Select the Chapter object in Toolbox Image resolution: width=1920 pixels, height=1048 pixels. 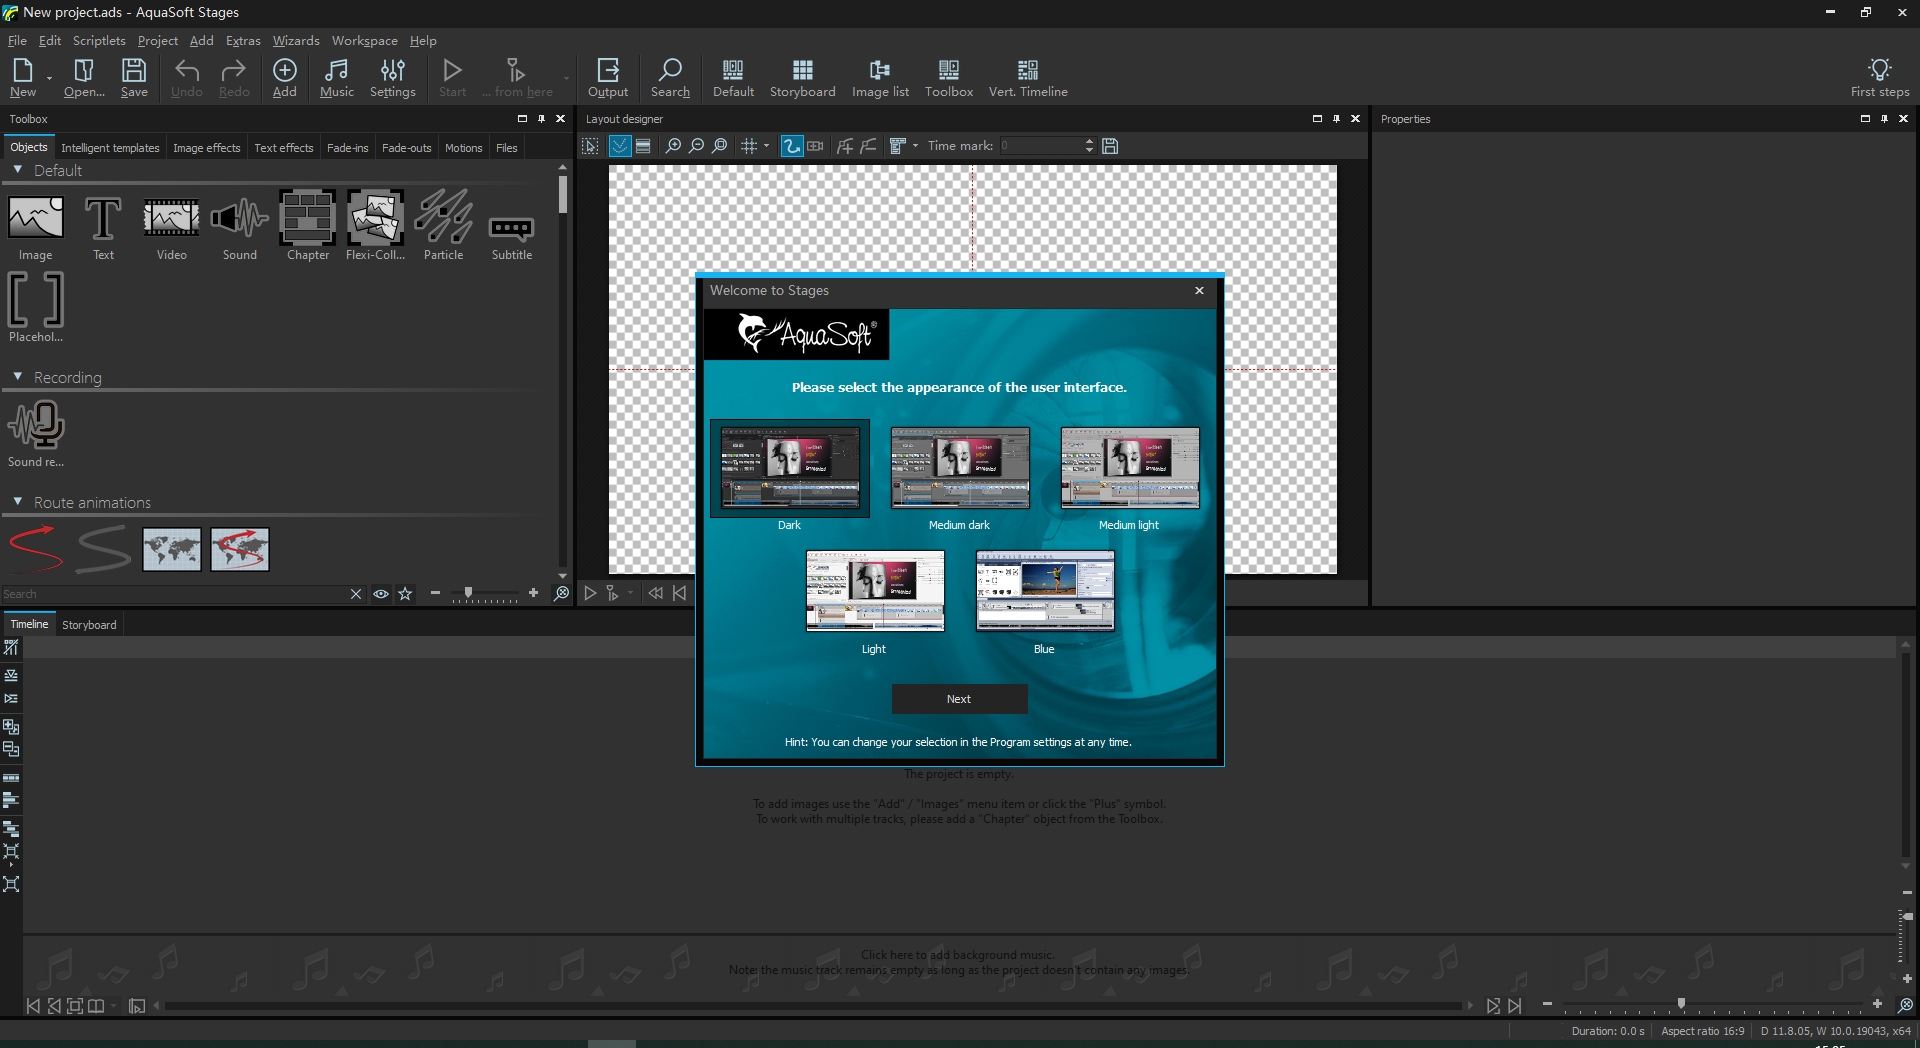(308, 228)
